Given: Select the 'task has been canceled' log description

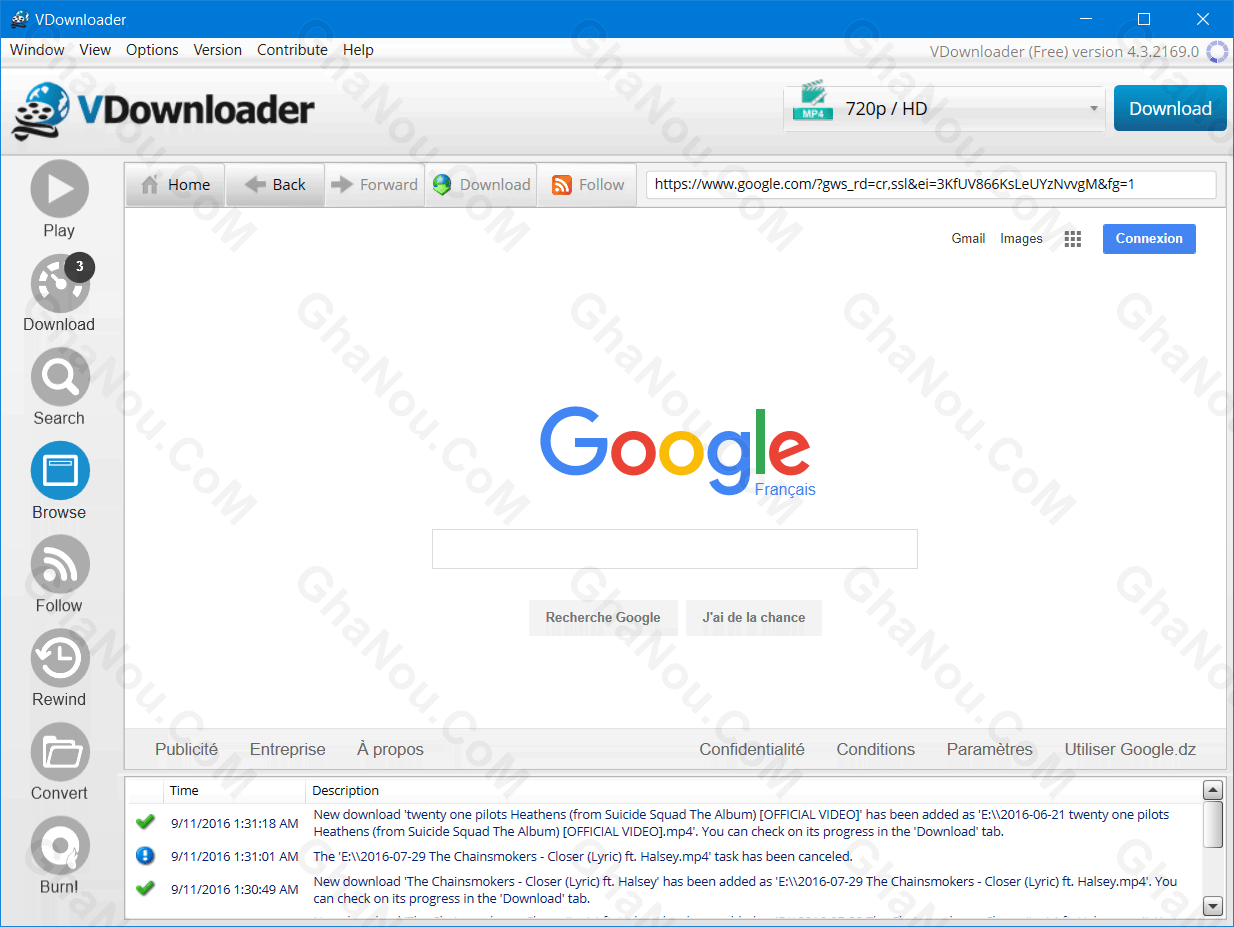Looking at the screenshot, I should [x=583, y=856].
